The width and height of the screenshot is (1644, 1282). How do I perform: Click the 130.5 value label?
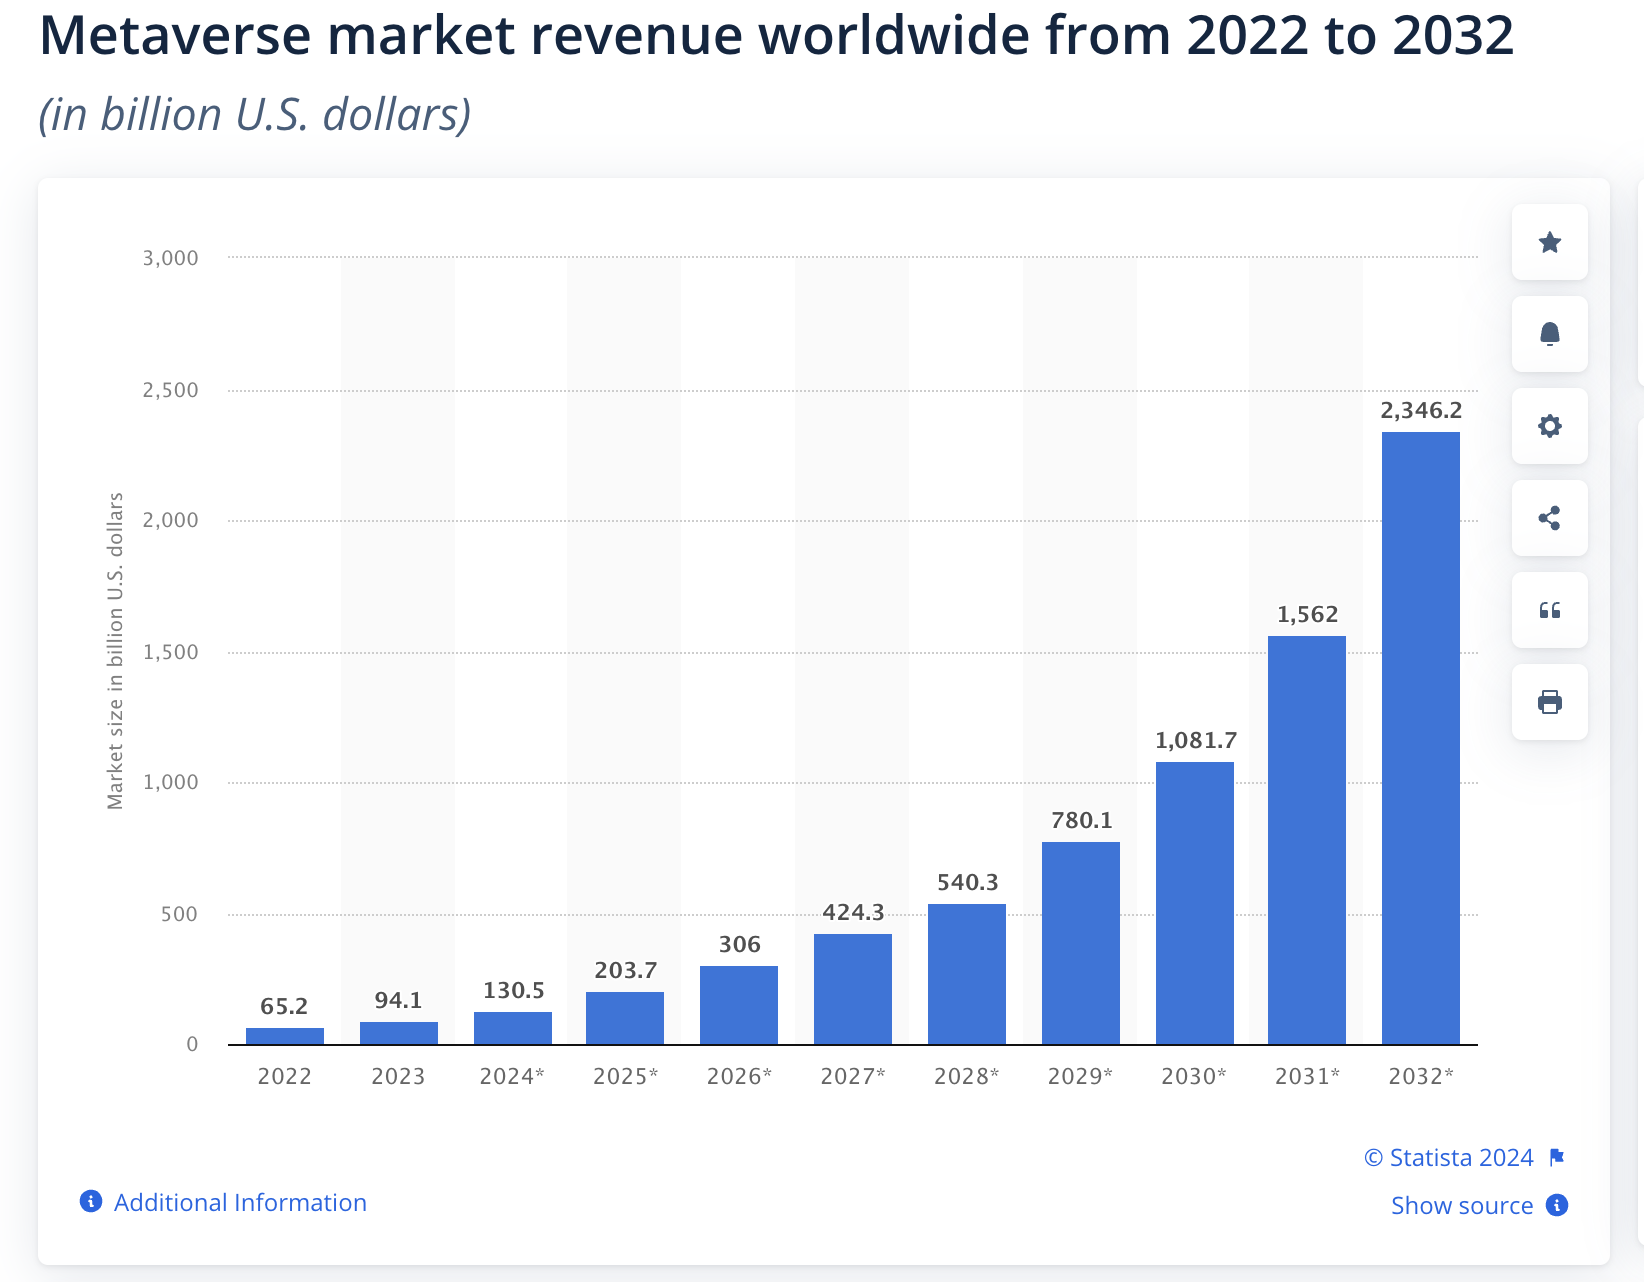click(x=514, y=990)
